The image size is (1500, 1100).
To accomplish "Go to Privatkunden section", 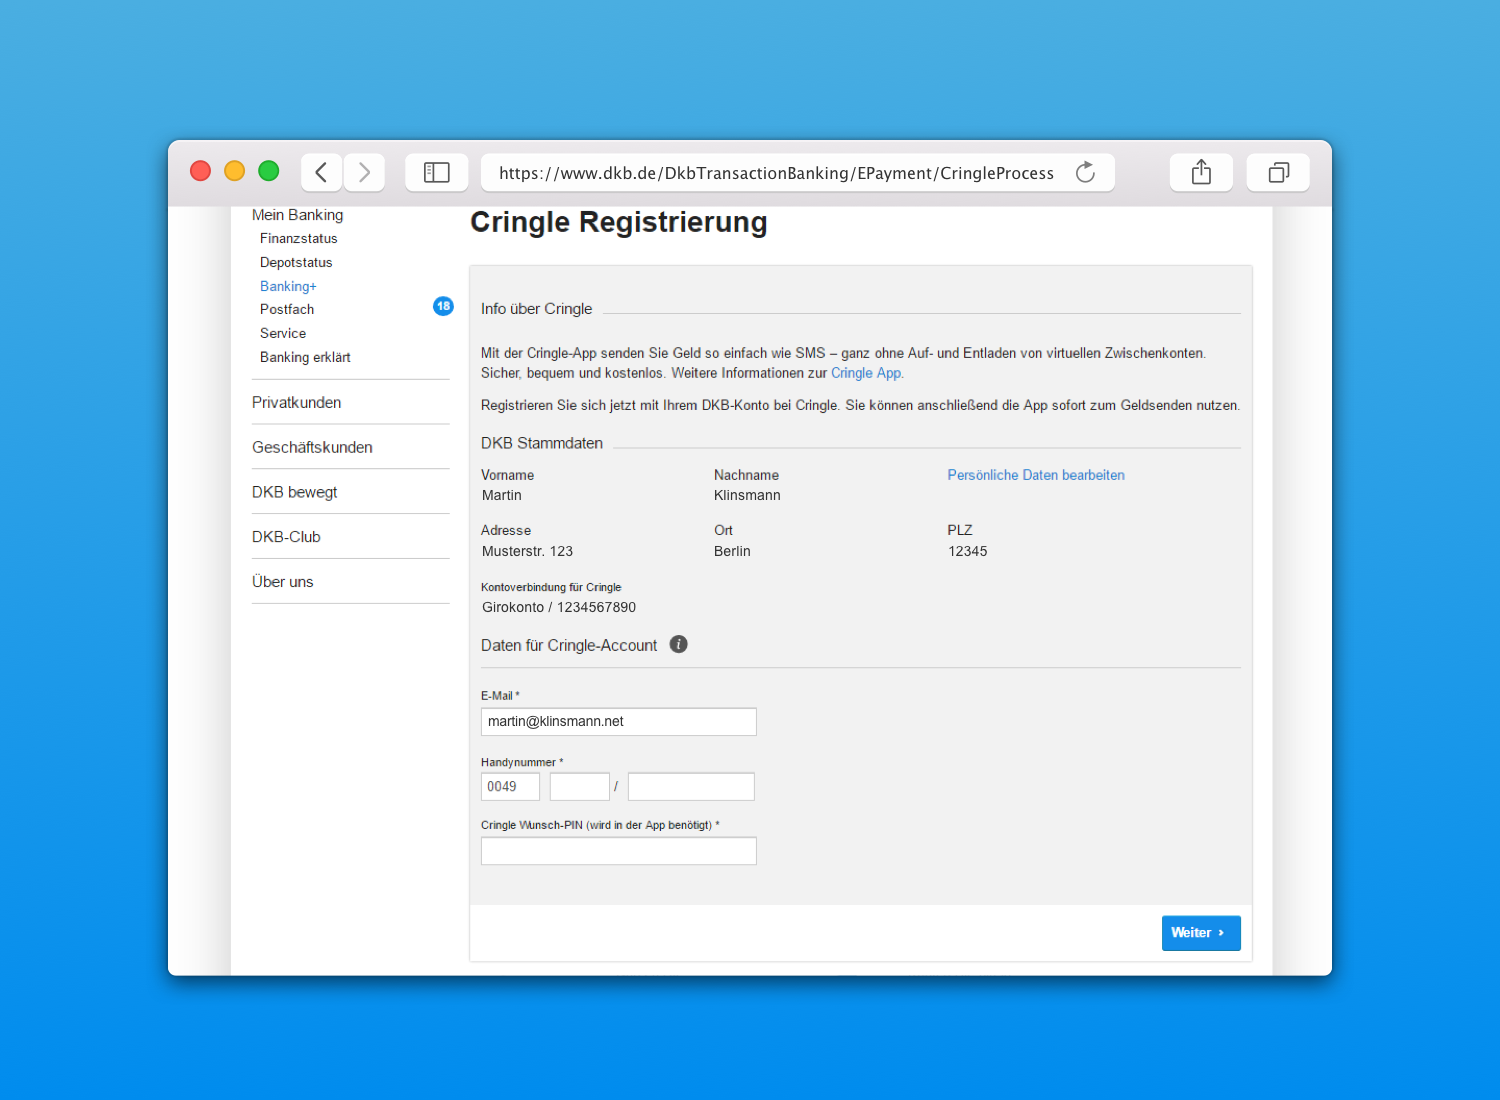I will [296, 402].
